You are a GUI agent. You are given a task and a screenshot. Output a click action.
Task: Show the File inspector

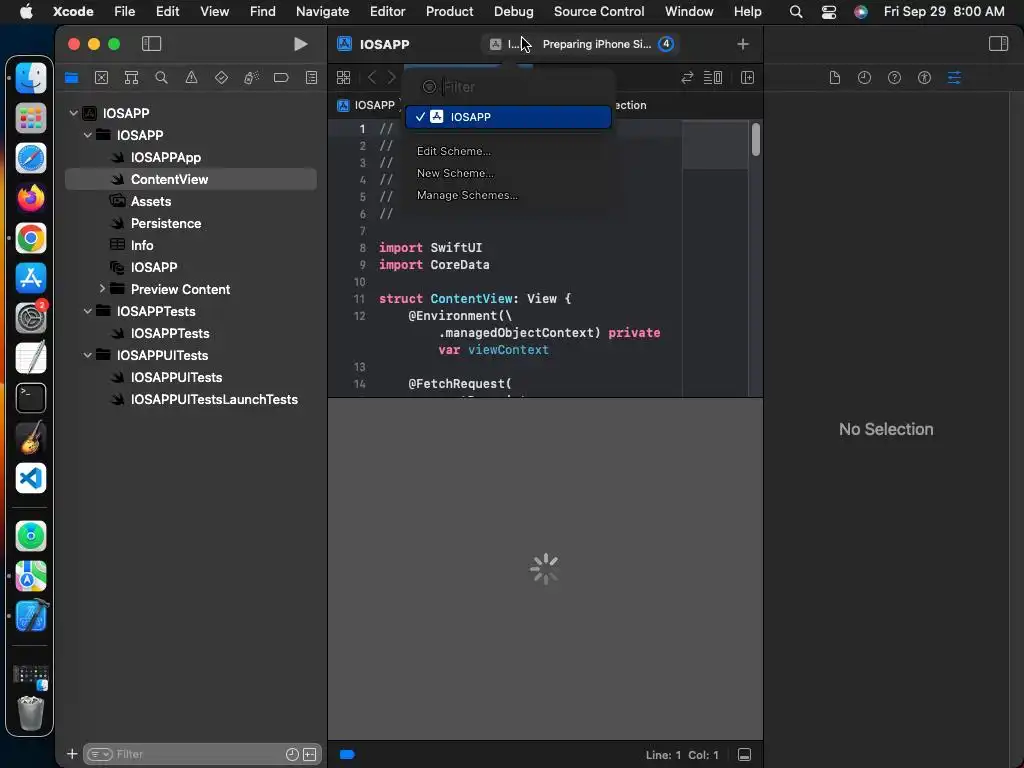[835, 78]
